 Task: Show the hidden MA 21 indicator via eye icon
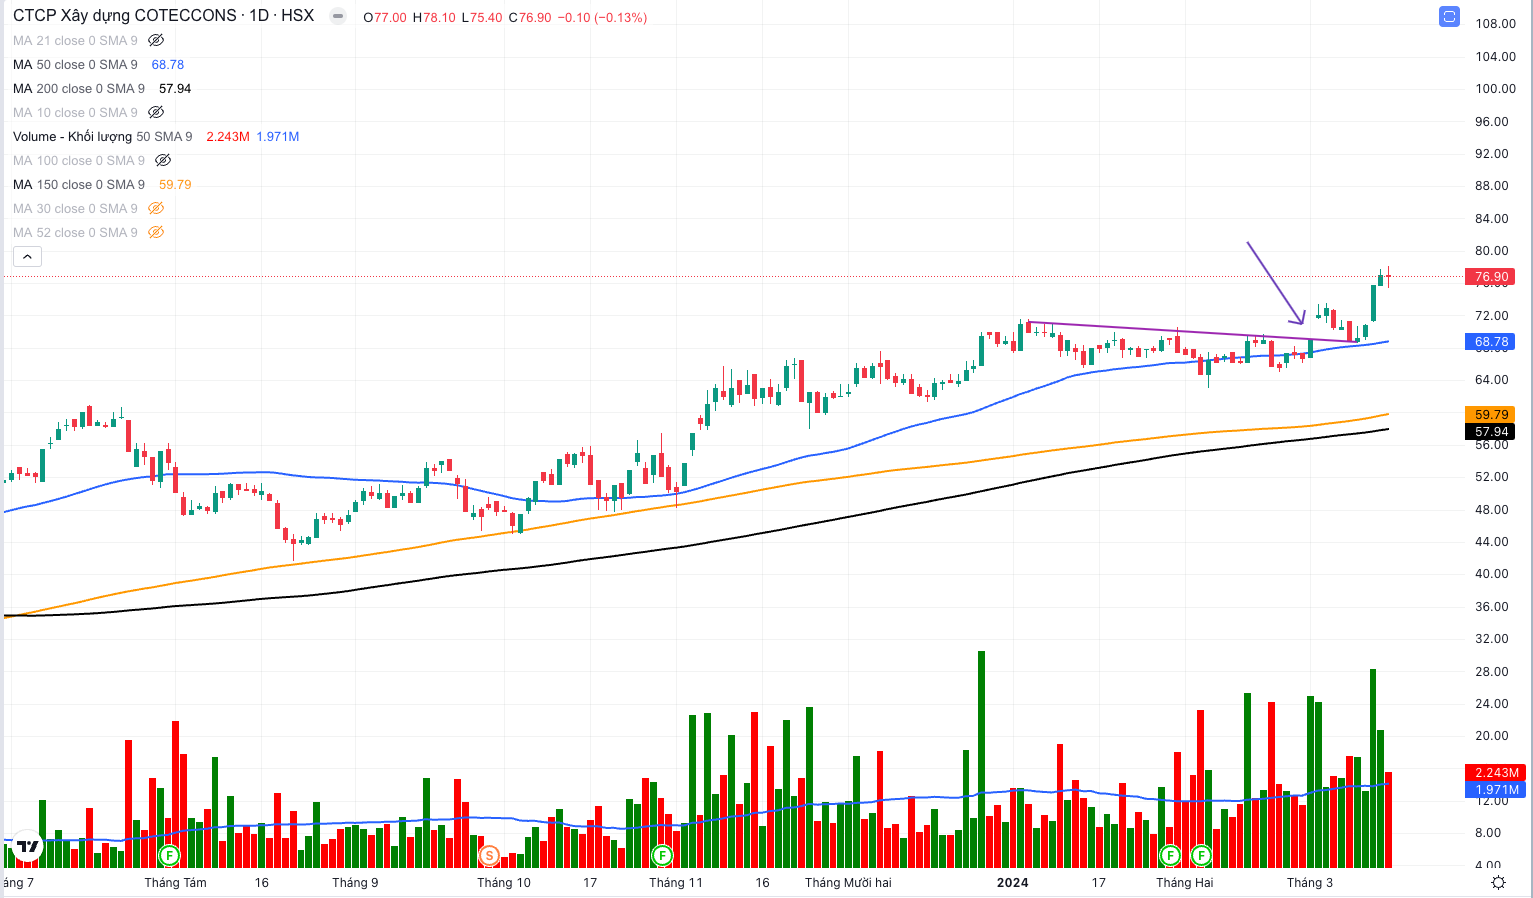[156, 41]
